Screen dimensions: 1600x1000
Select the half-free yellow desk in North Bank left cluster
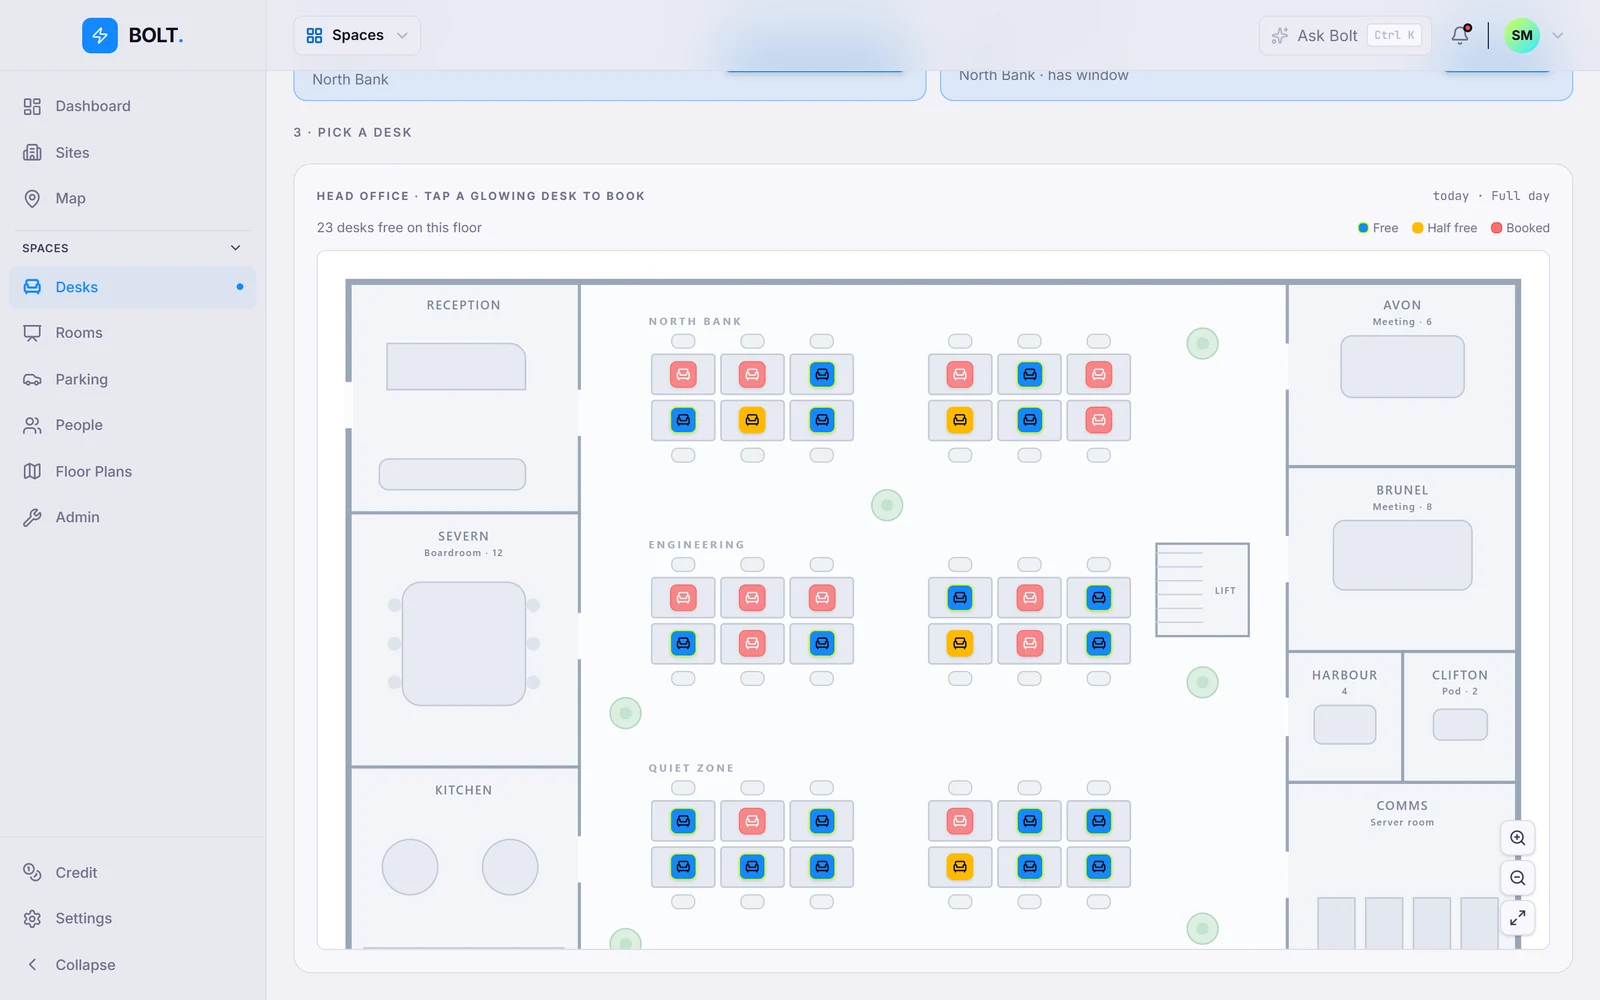pyautogui.click(x=752, y=420)
